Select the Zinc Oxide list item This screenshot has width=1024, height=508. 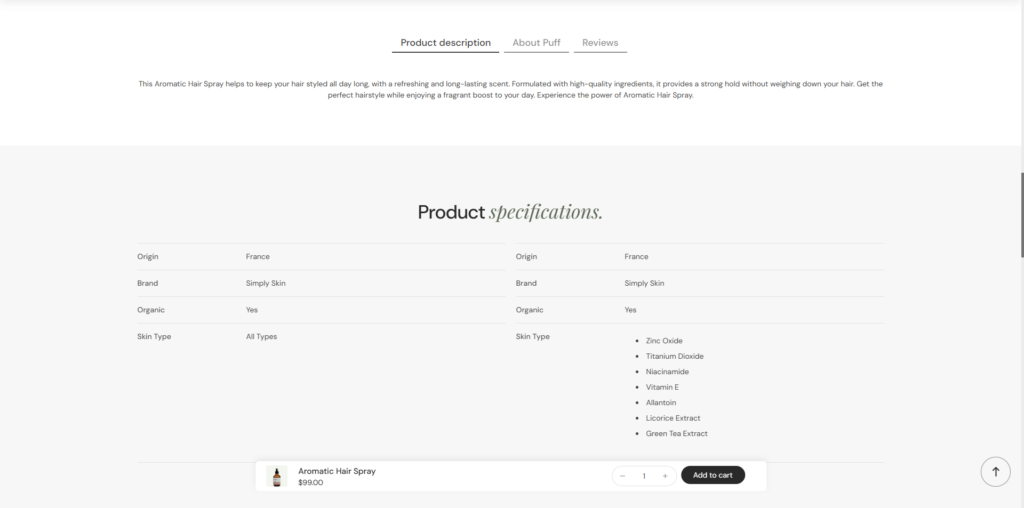coord(664,341)
